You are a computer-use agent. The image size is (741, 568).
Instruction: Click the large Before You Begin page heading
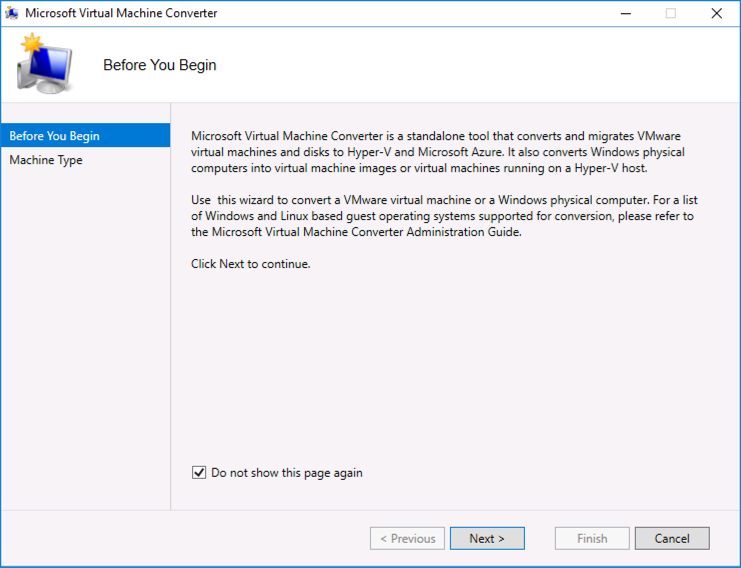click(160, 65)
